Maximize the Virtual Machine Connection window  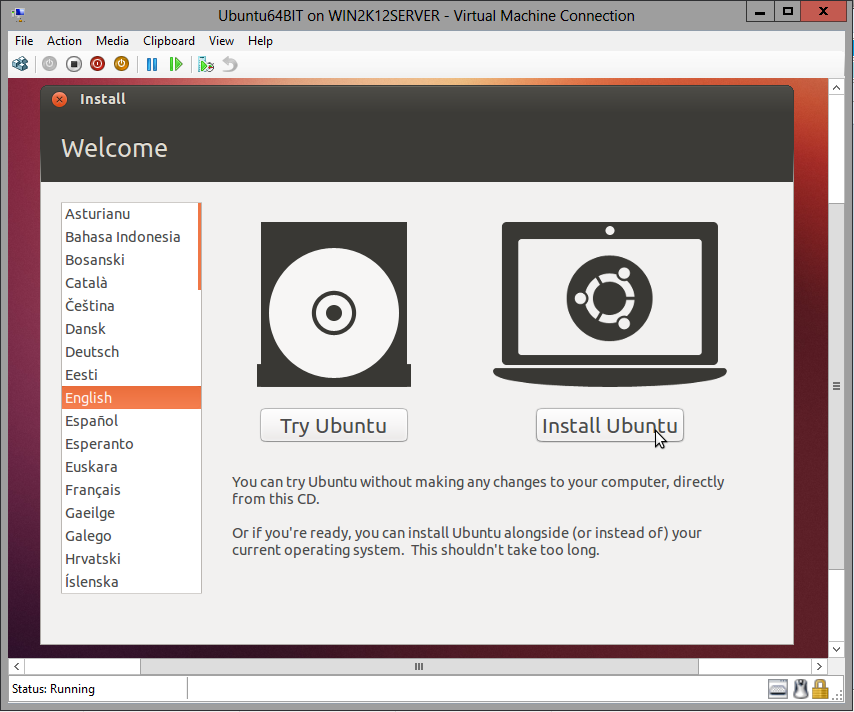[788, 11]
